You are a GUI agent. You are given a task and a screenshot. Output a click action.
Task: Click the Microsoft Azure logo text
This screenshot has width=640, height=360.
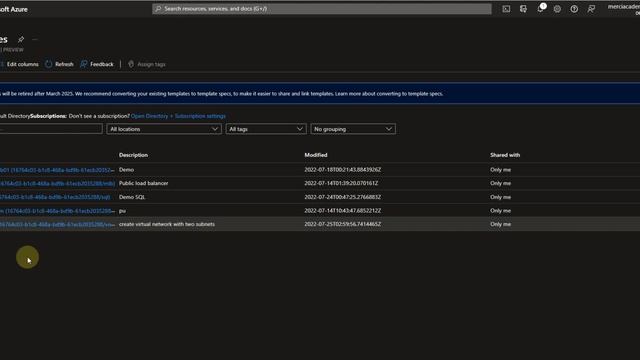[x=13, y=9]
